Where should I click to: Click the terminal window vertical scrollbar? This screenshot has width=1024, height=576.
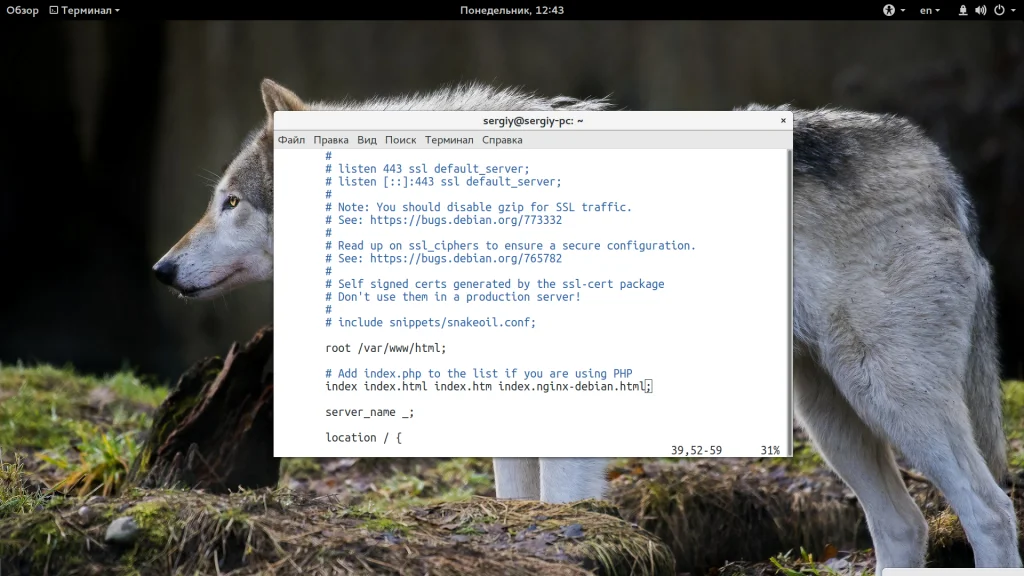click(x=790, y=302)
